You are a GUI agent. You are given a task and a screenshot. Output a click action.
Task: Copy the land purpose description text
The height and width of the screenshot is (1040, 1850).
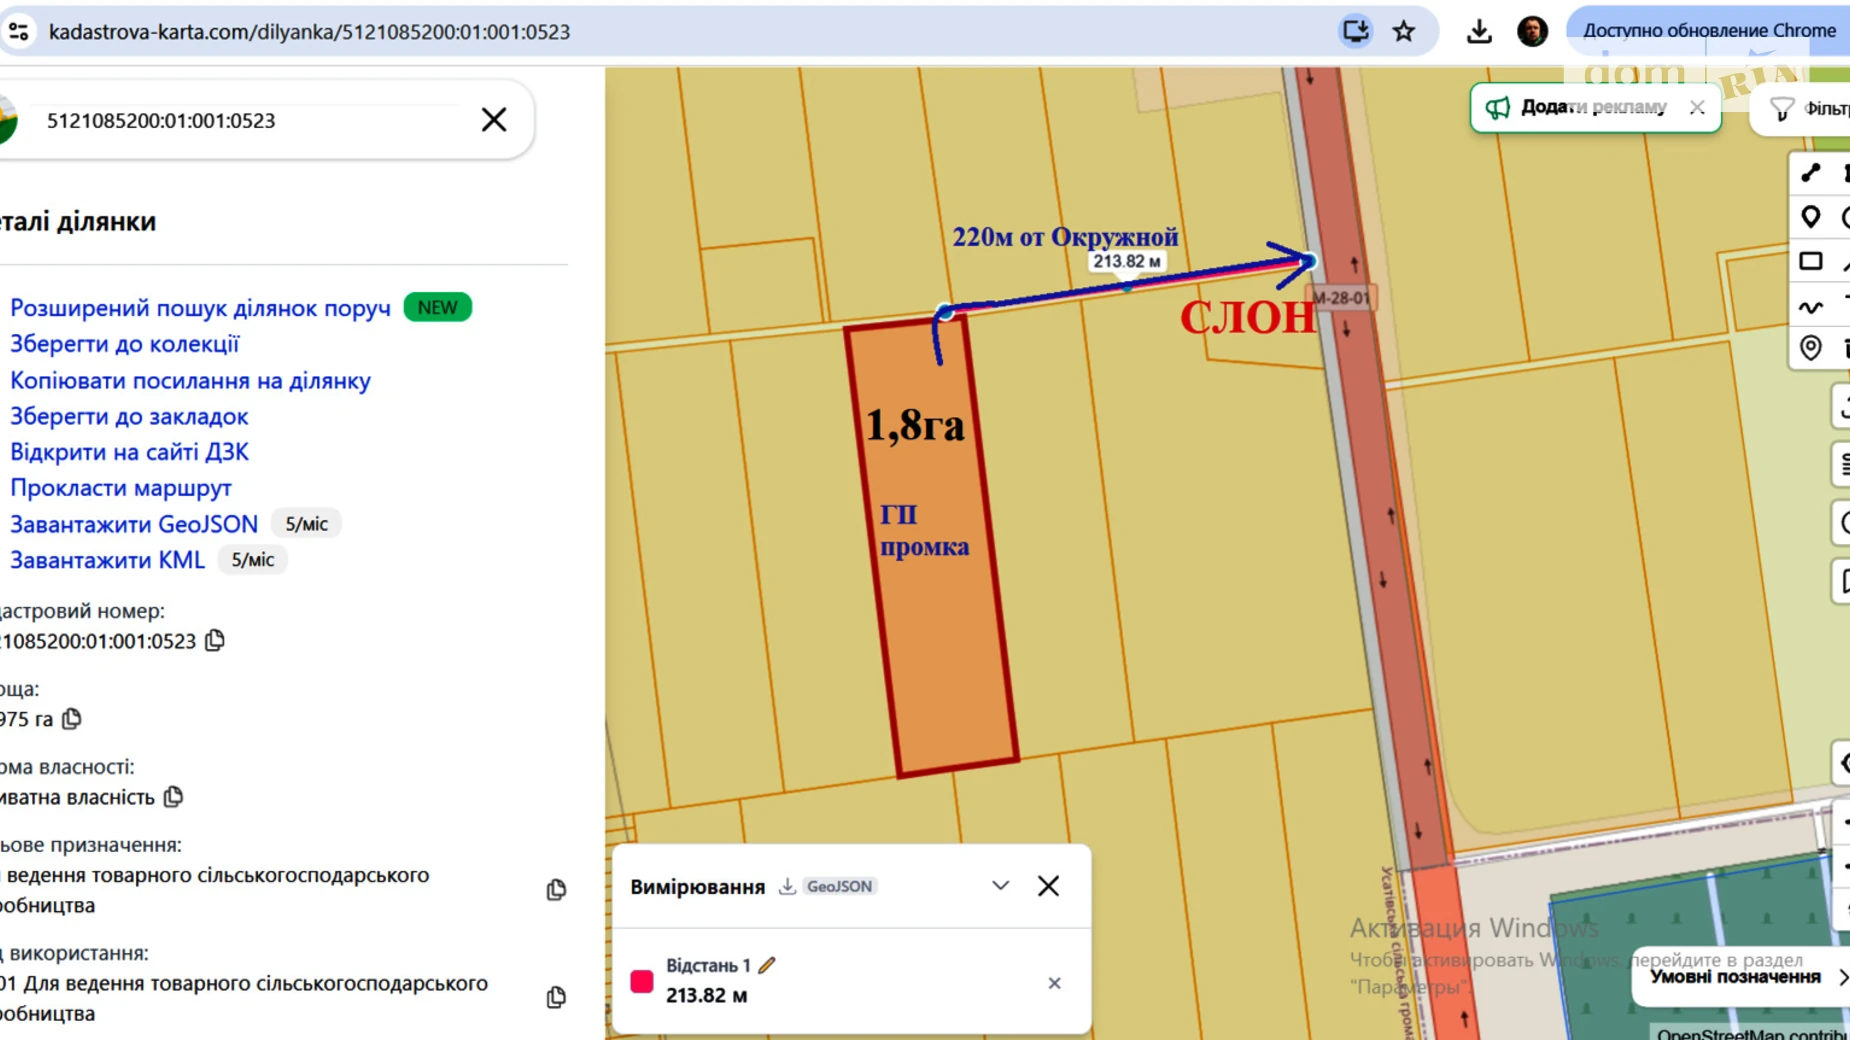tap(556, 890)
